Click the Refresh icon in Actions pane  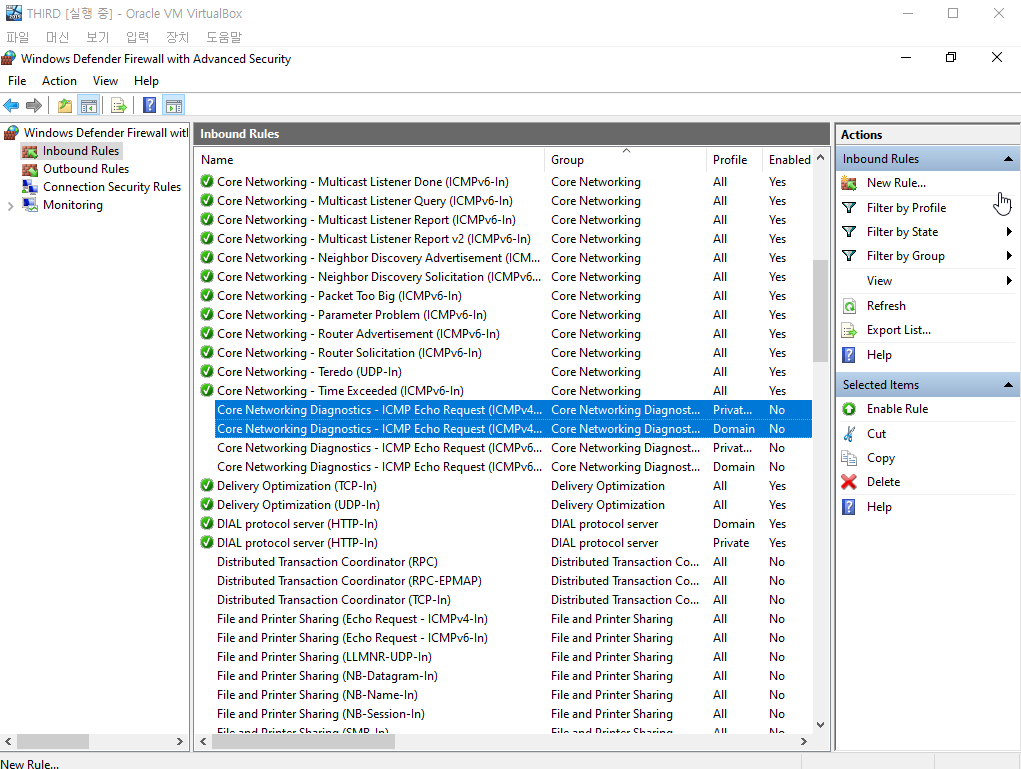coord(849,306)
